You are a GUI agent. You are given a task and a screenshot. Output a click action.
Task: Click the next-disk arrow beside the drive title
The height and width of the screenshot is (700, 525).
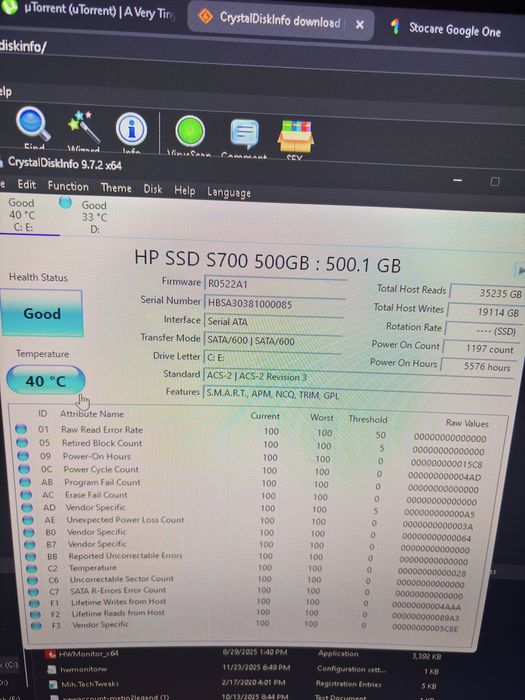tap(520, 270)
